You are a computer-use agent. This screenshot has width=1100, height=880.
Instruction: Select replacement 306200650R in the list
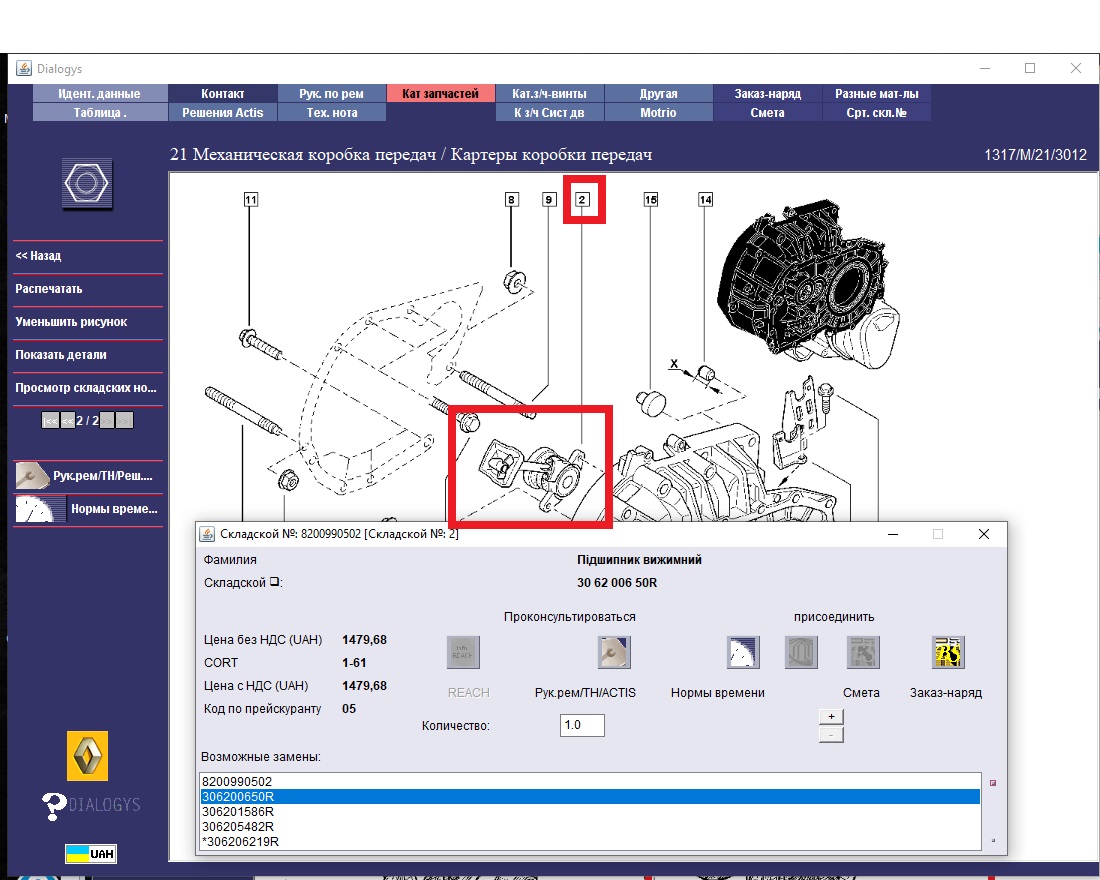pyautogui.click(x=590, y=796)
